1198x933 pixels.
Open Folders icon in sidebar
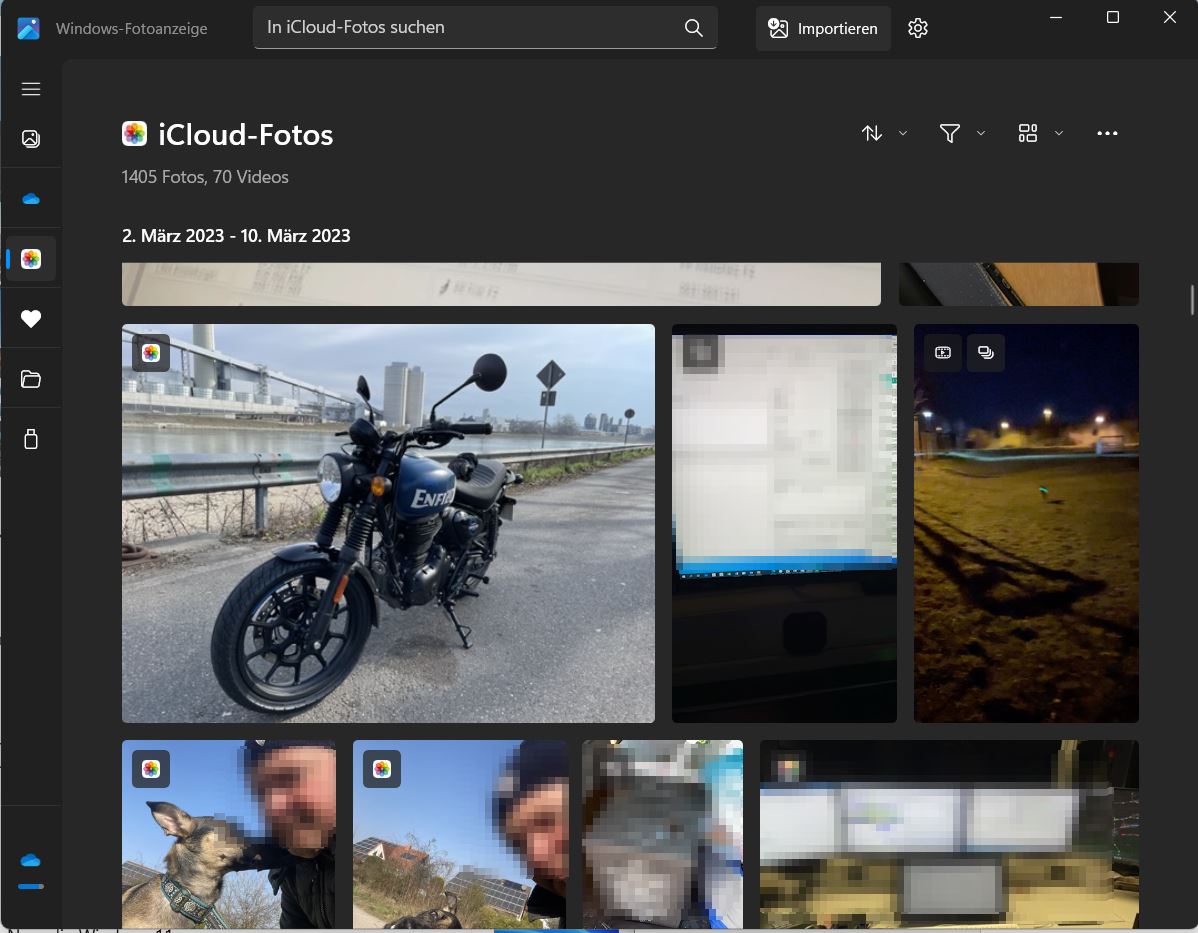[x=31, y=379]
